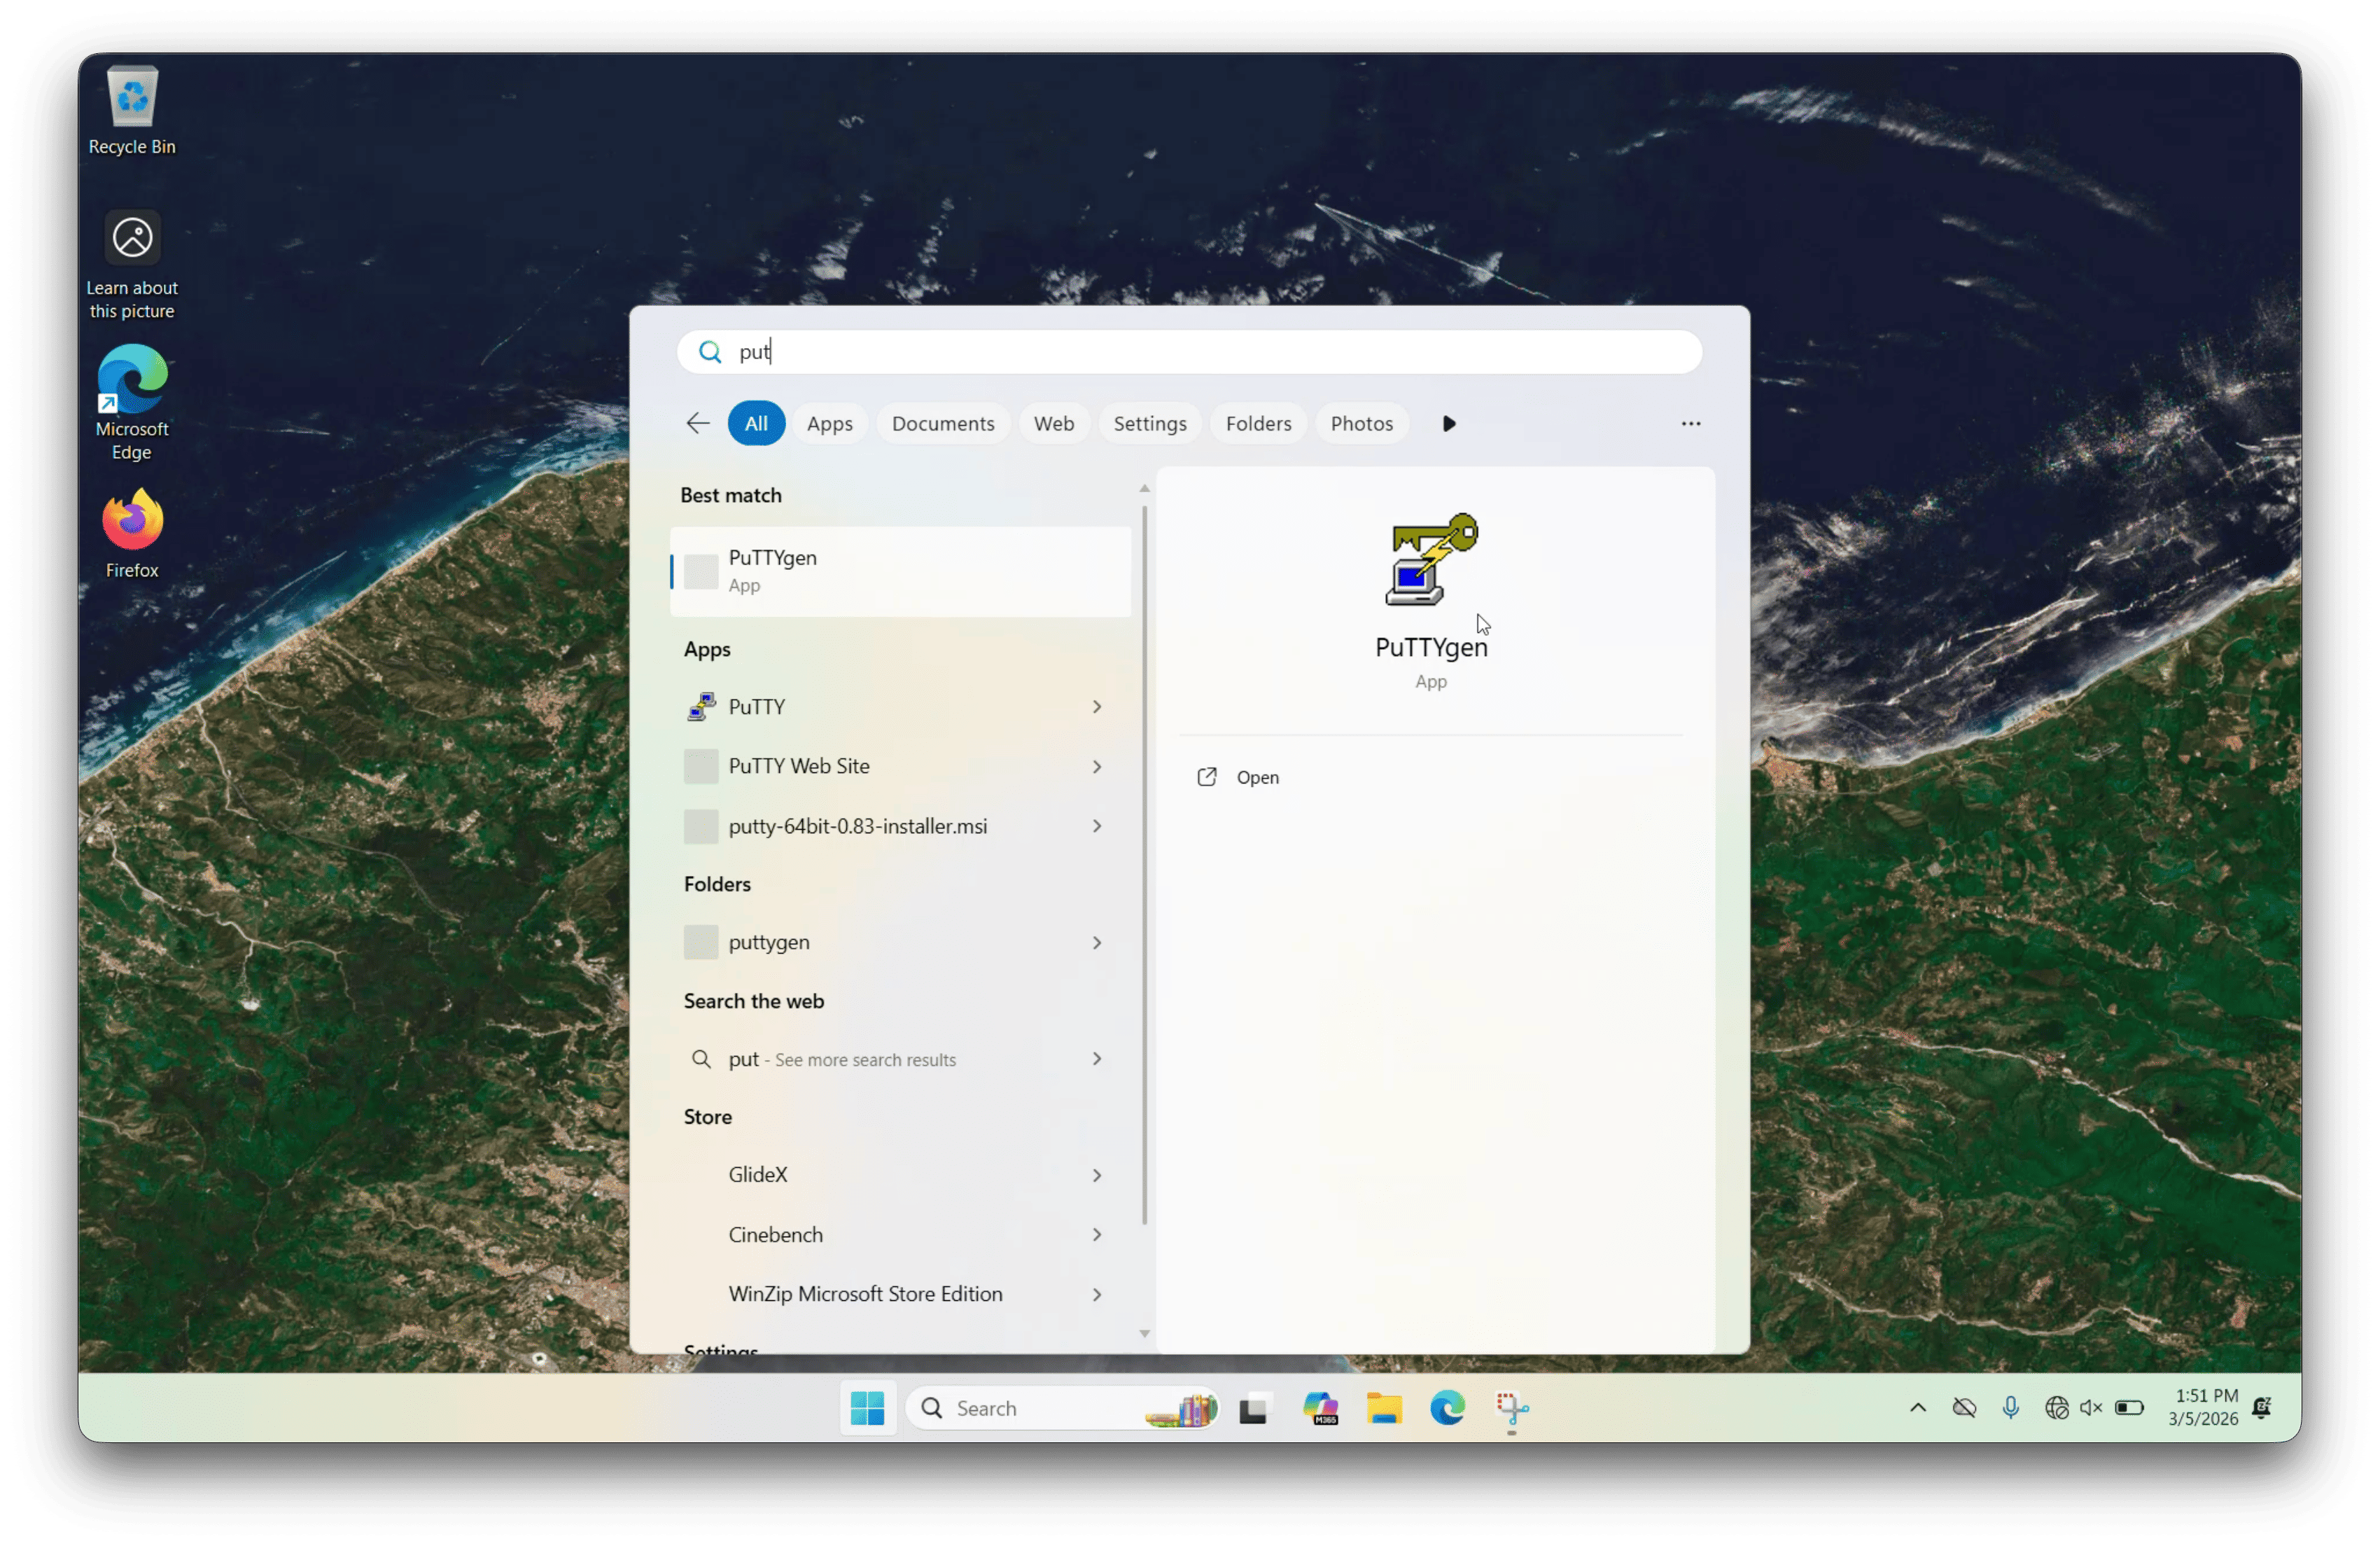Click the scroll down arrow in results

point(1145,1334)
